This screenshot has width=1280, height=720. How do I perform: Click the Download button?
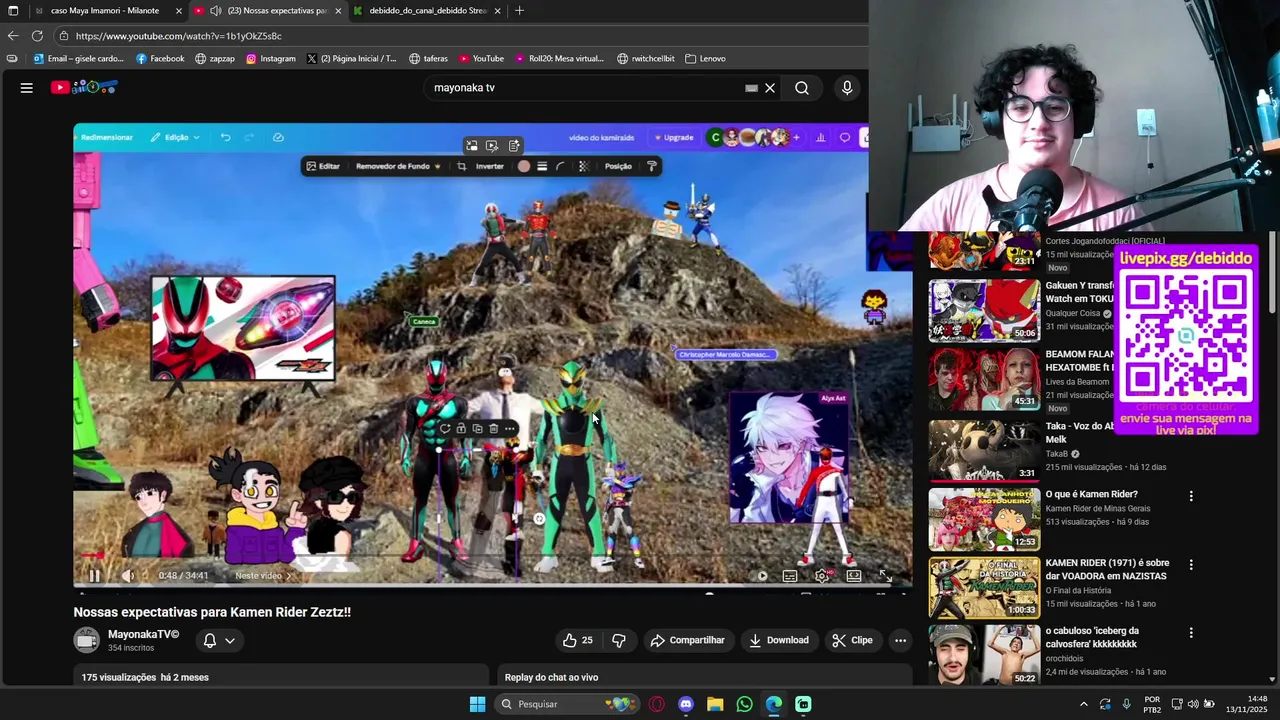point(779,640)
